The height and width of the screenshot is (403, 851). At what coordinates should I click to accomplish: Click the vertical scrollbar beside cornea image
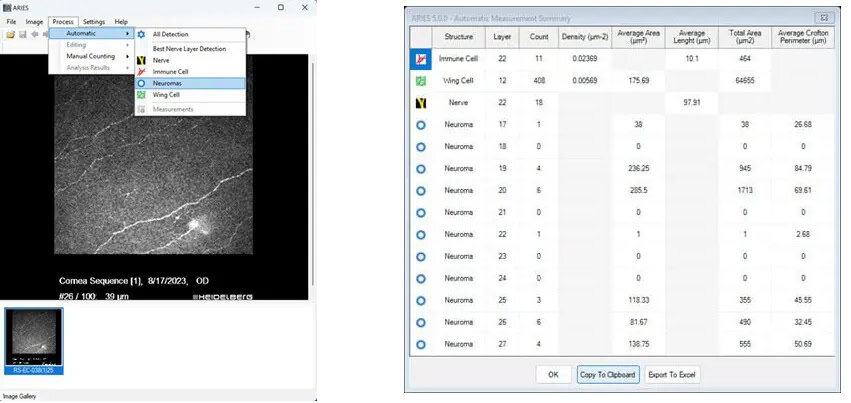(312, 174)
